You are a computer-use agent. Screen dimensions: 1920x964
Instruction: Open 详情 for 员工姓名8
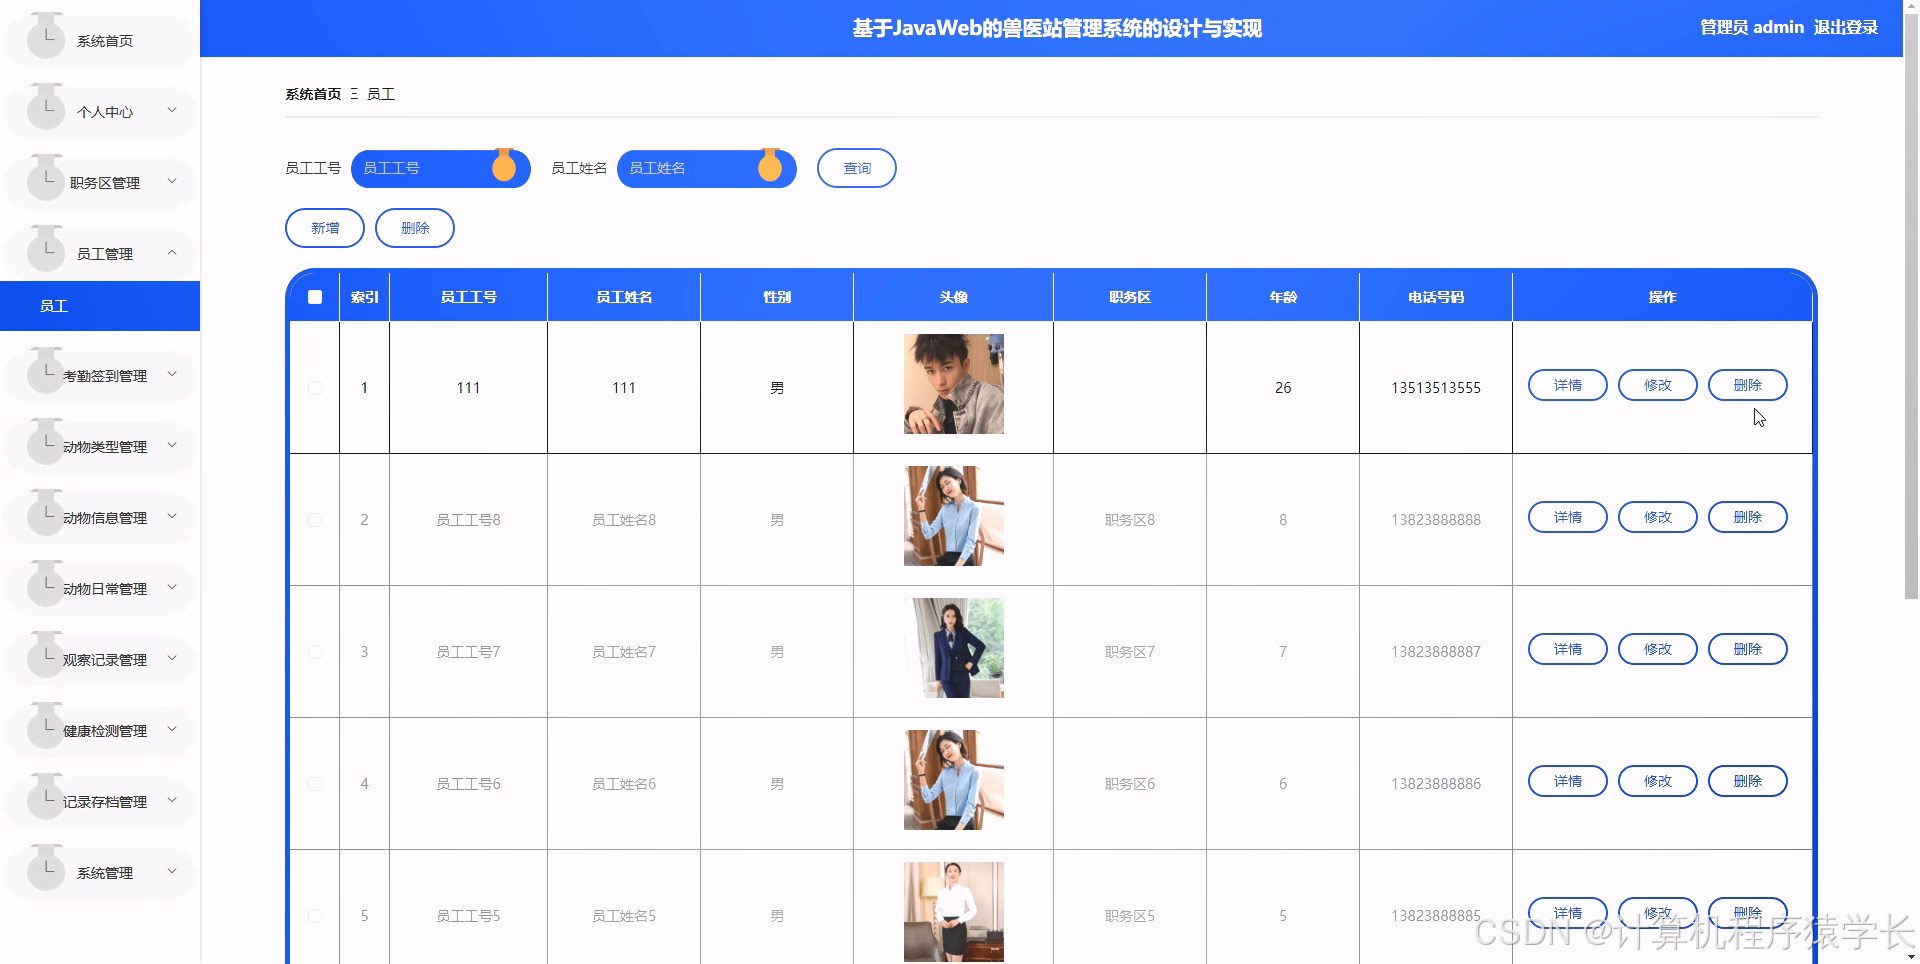[x=1568, y=517]
